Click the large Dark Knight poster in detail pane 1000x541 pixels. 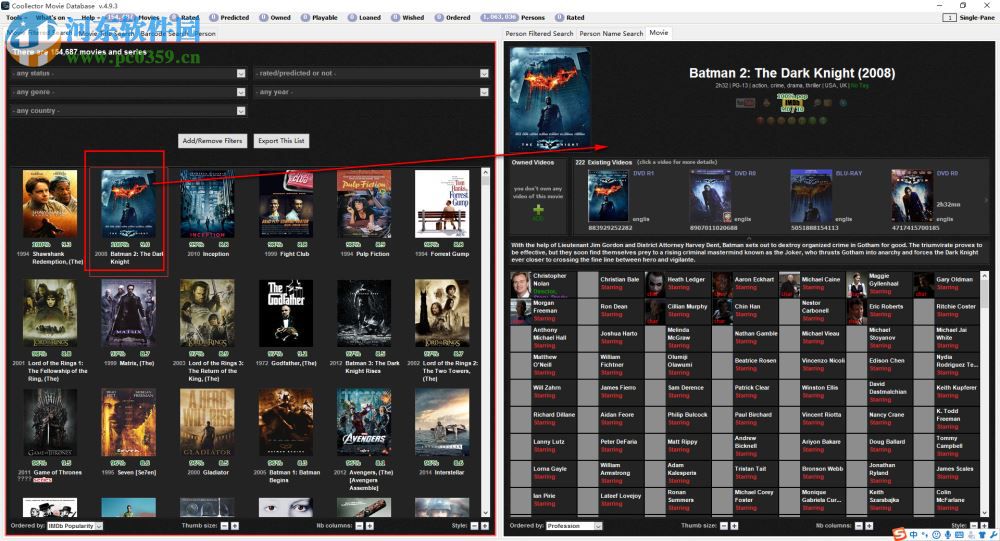550,98
